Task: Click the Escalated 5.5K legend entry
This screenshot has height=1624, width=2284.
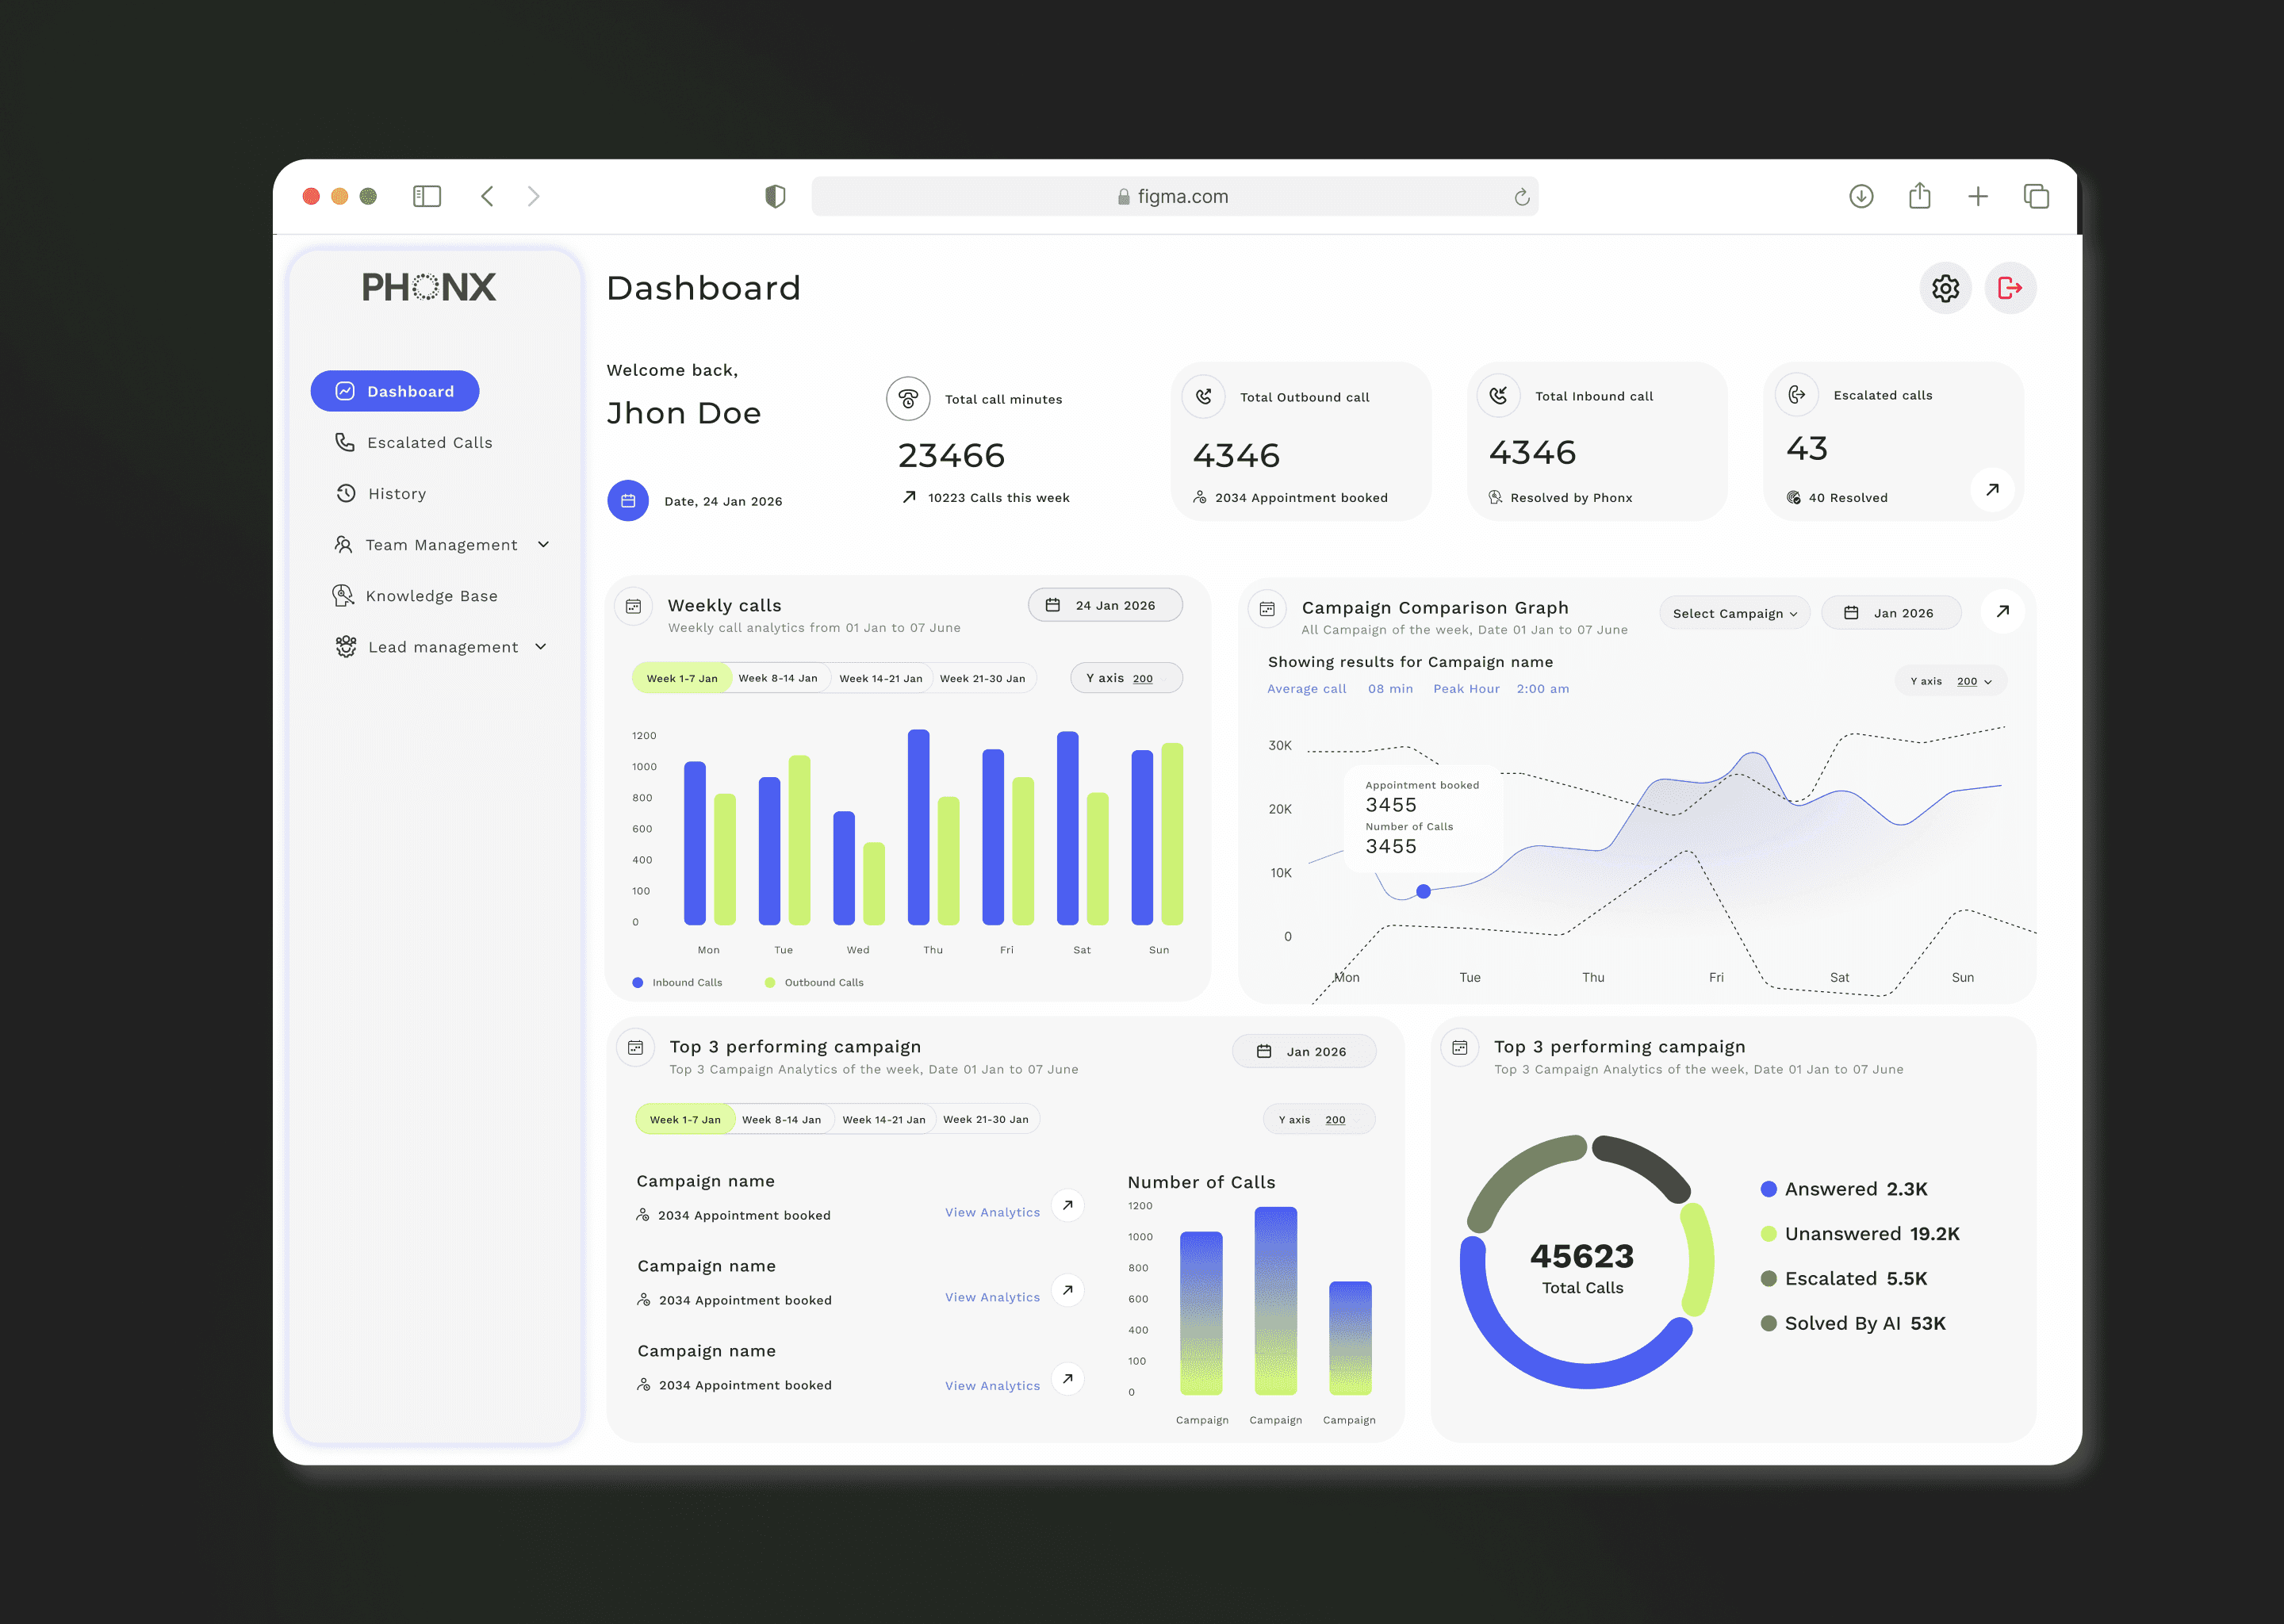Action: pos(1844,1278)
